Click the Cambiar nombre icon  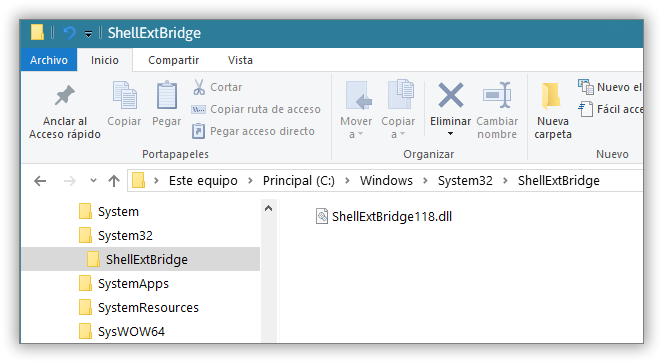pyautogui.click(x=497, y=95)
